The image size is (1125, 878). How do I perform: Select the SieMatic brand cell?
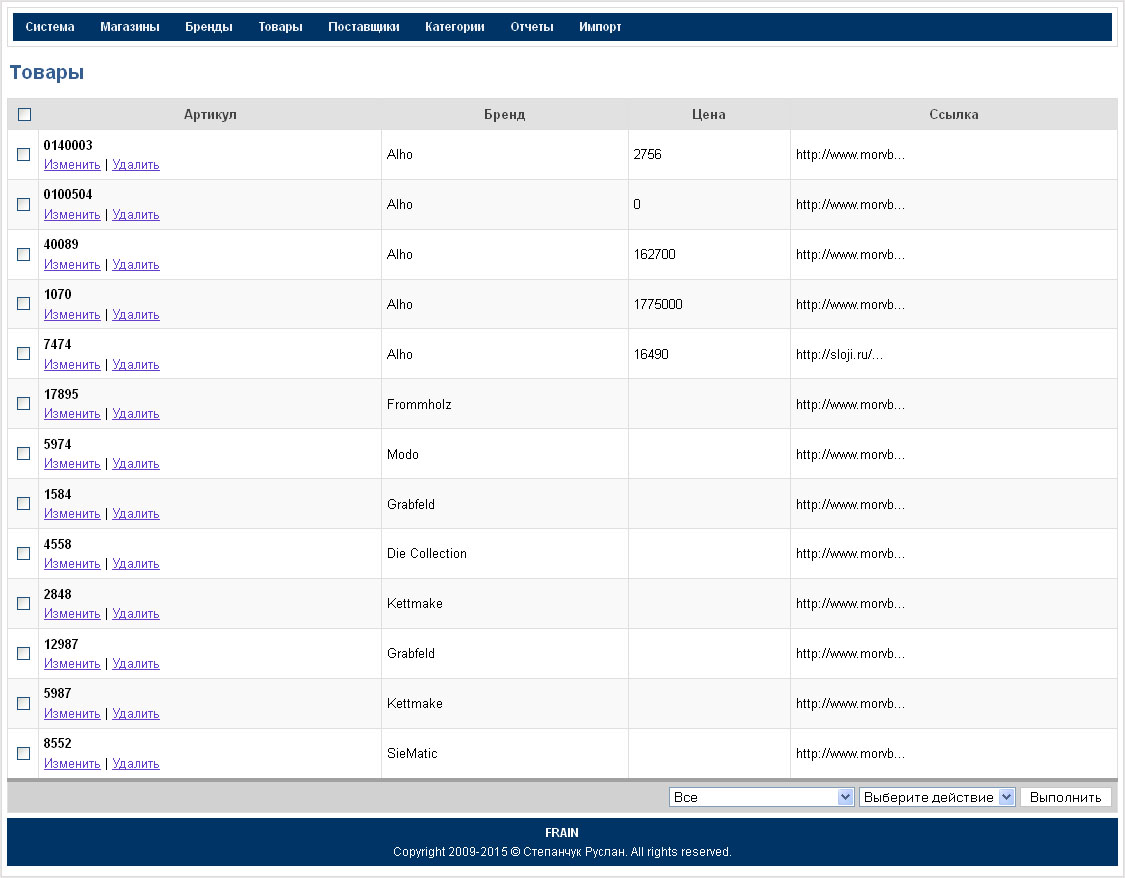[x=504, y=753]
